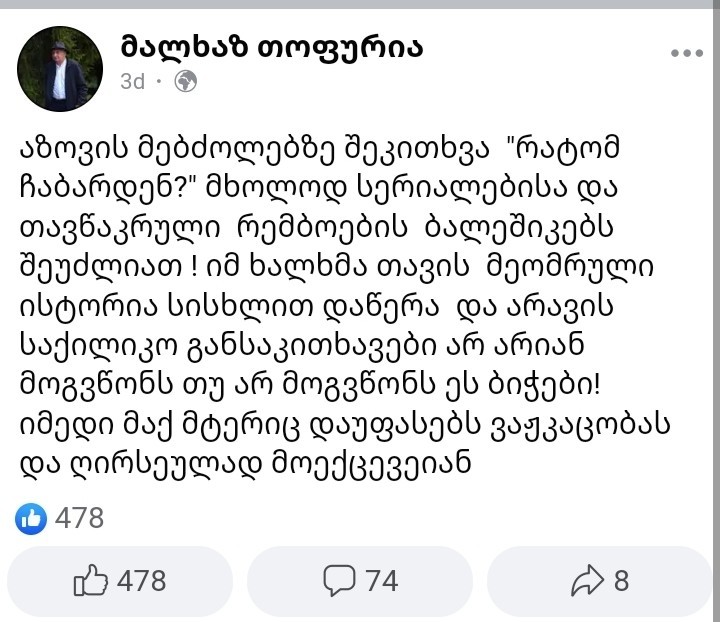Click the blue like reaction icon
720x622 pixels.
click(x=32, y=518)
